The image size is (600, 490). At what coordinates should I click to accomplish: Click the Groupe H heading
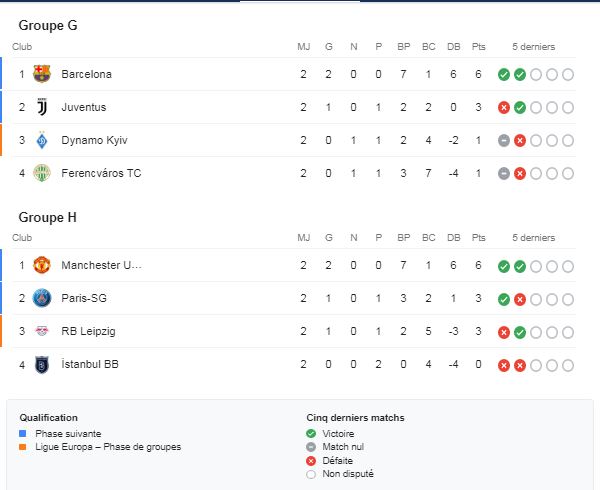(x=47, y=218)
